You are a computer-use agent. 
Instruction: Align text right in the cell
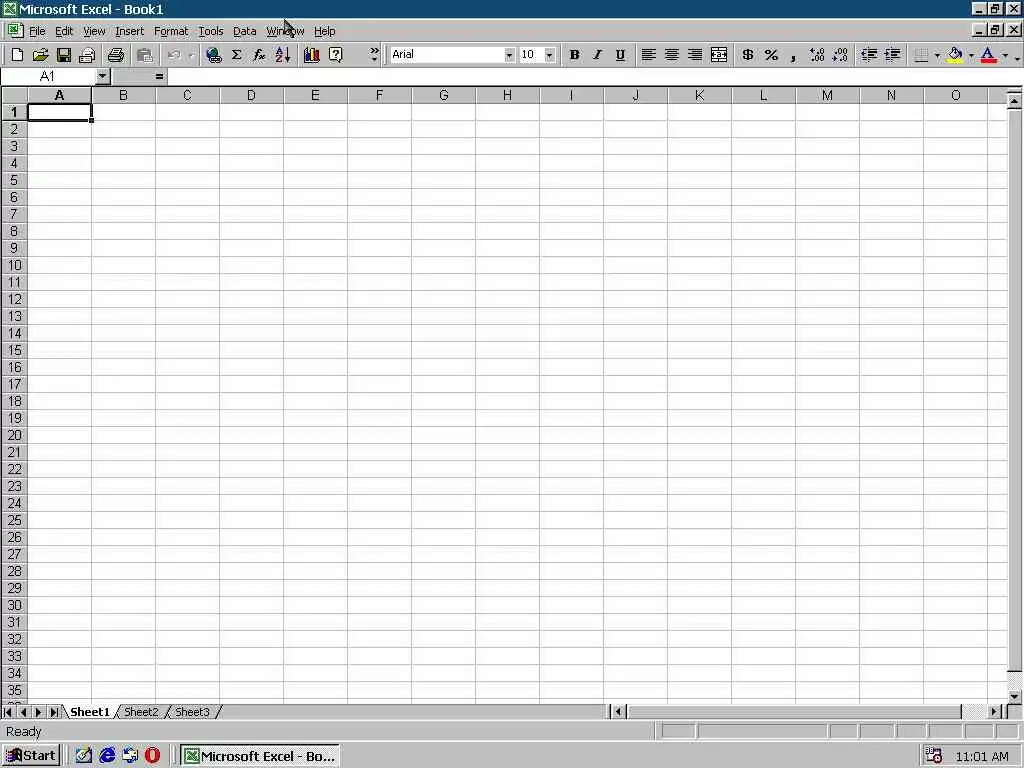(x=695, y=55)
